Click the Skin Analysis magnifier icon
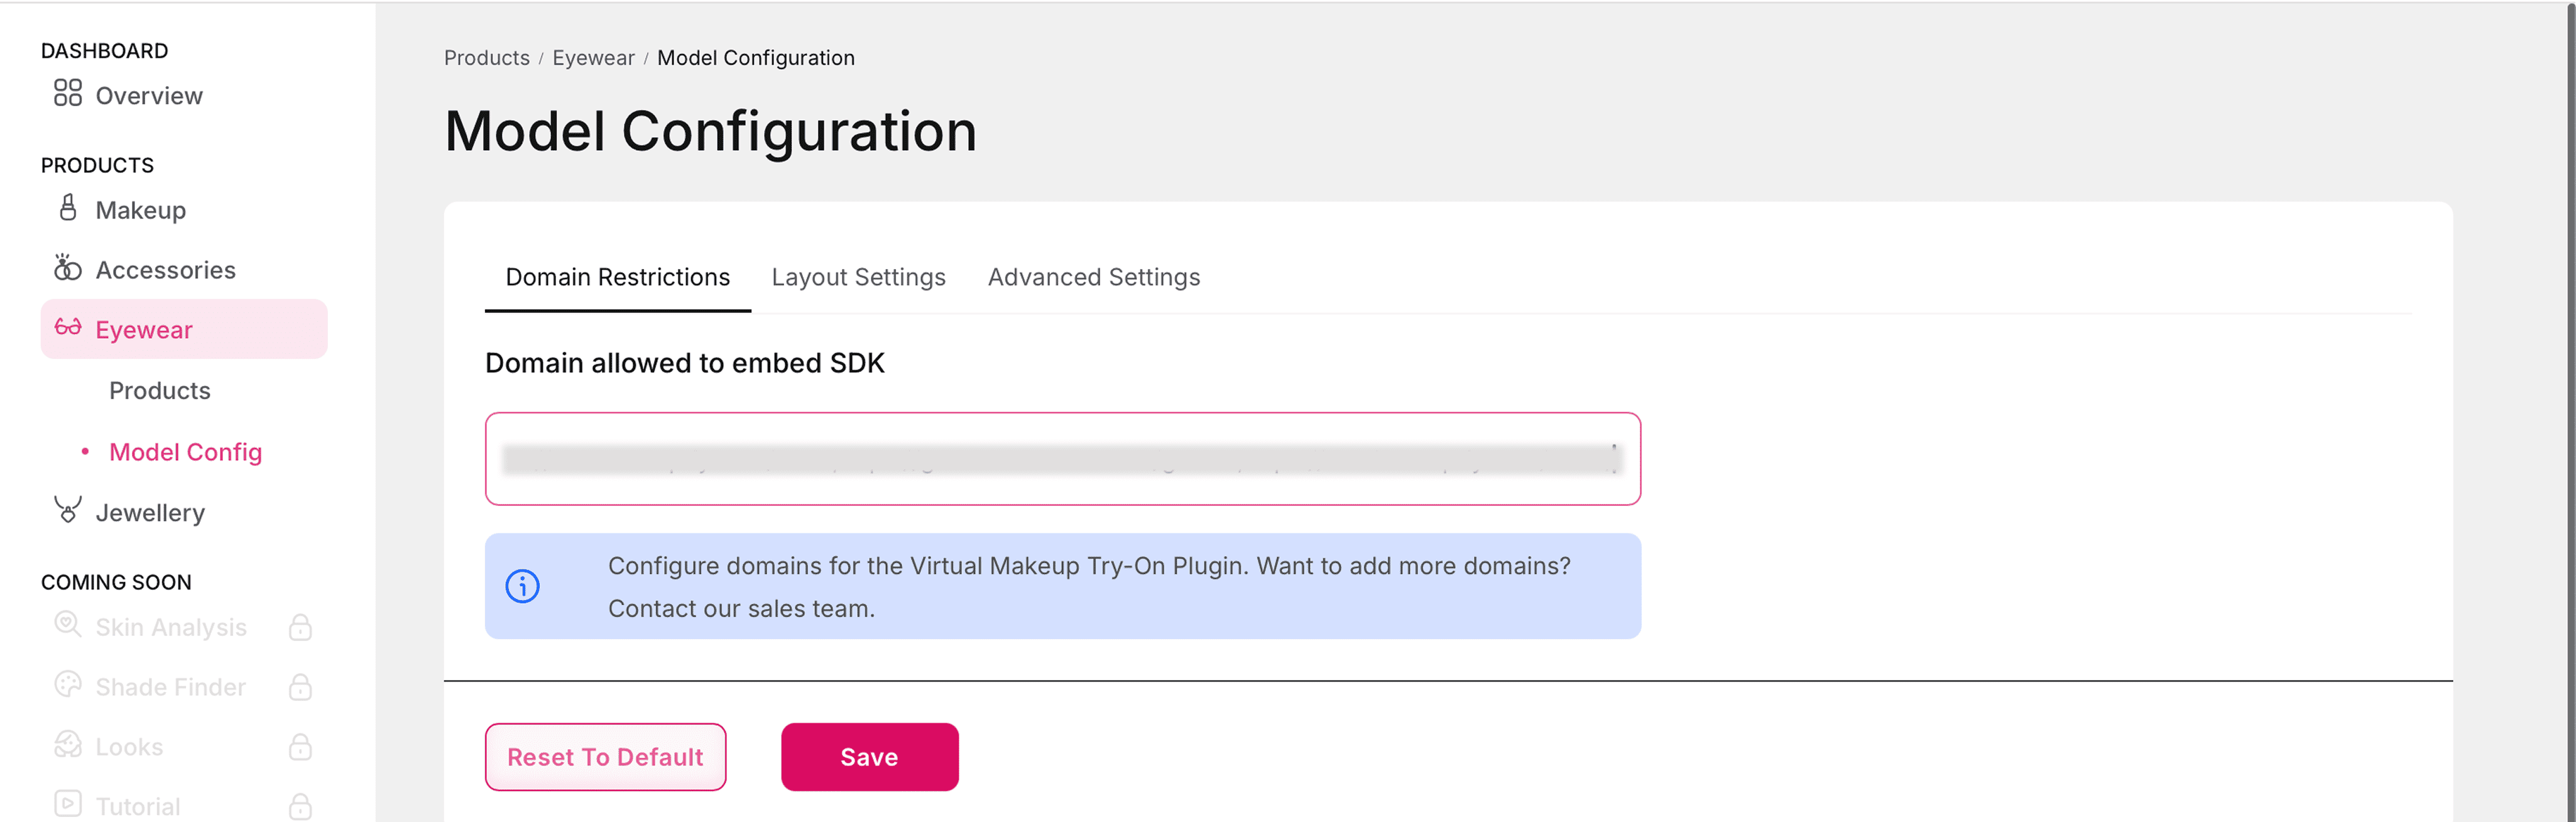 (68, 625)
